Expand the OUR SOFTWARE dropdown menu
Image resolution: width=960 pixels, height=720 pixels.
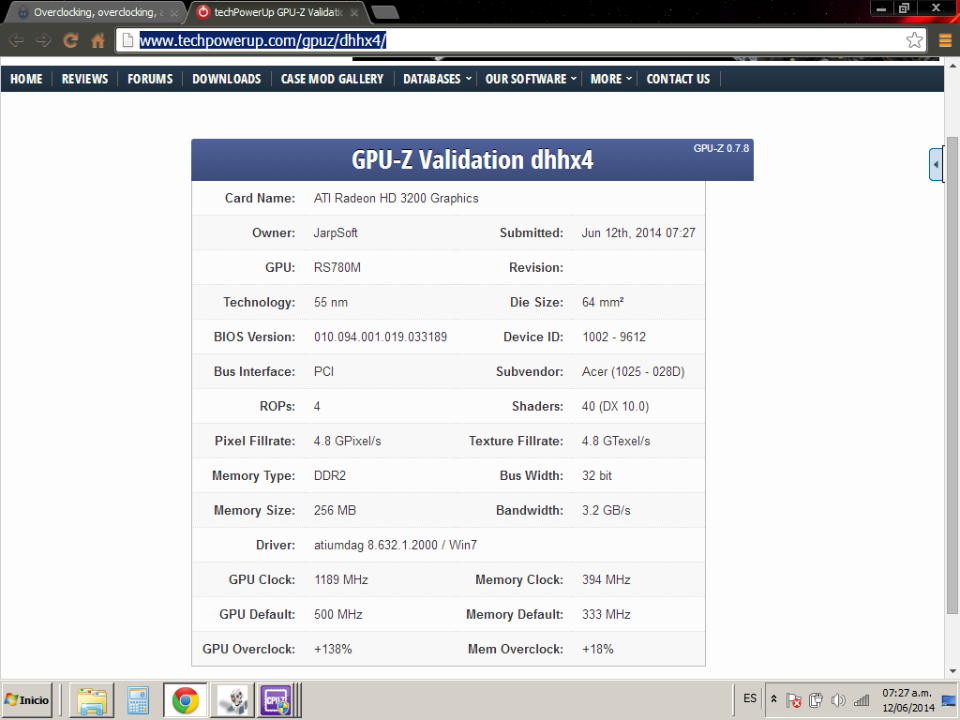pyautogui.click(x=531, y=79)
